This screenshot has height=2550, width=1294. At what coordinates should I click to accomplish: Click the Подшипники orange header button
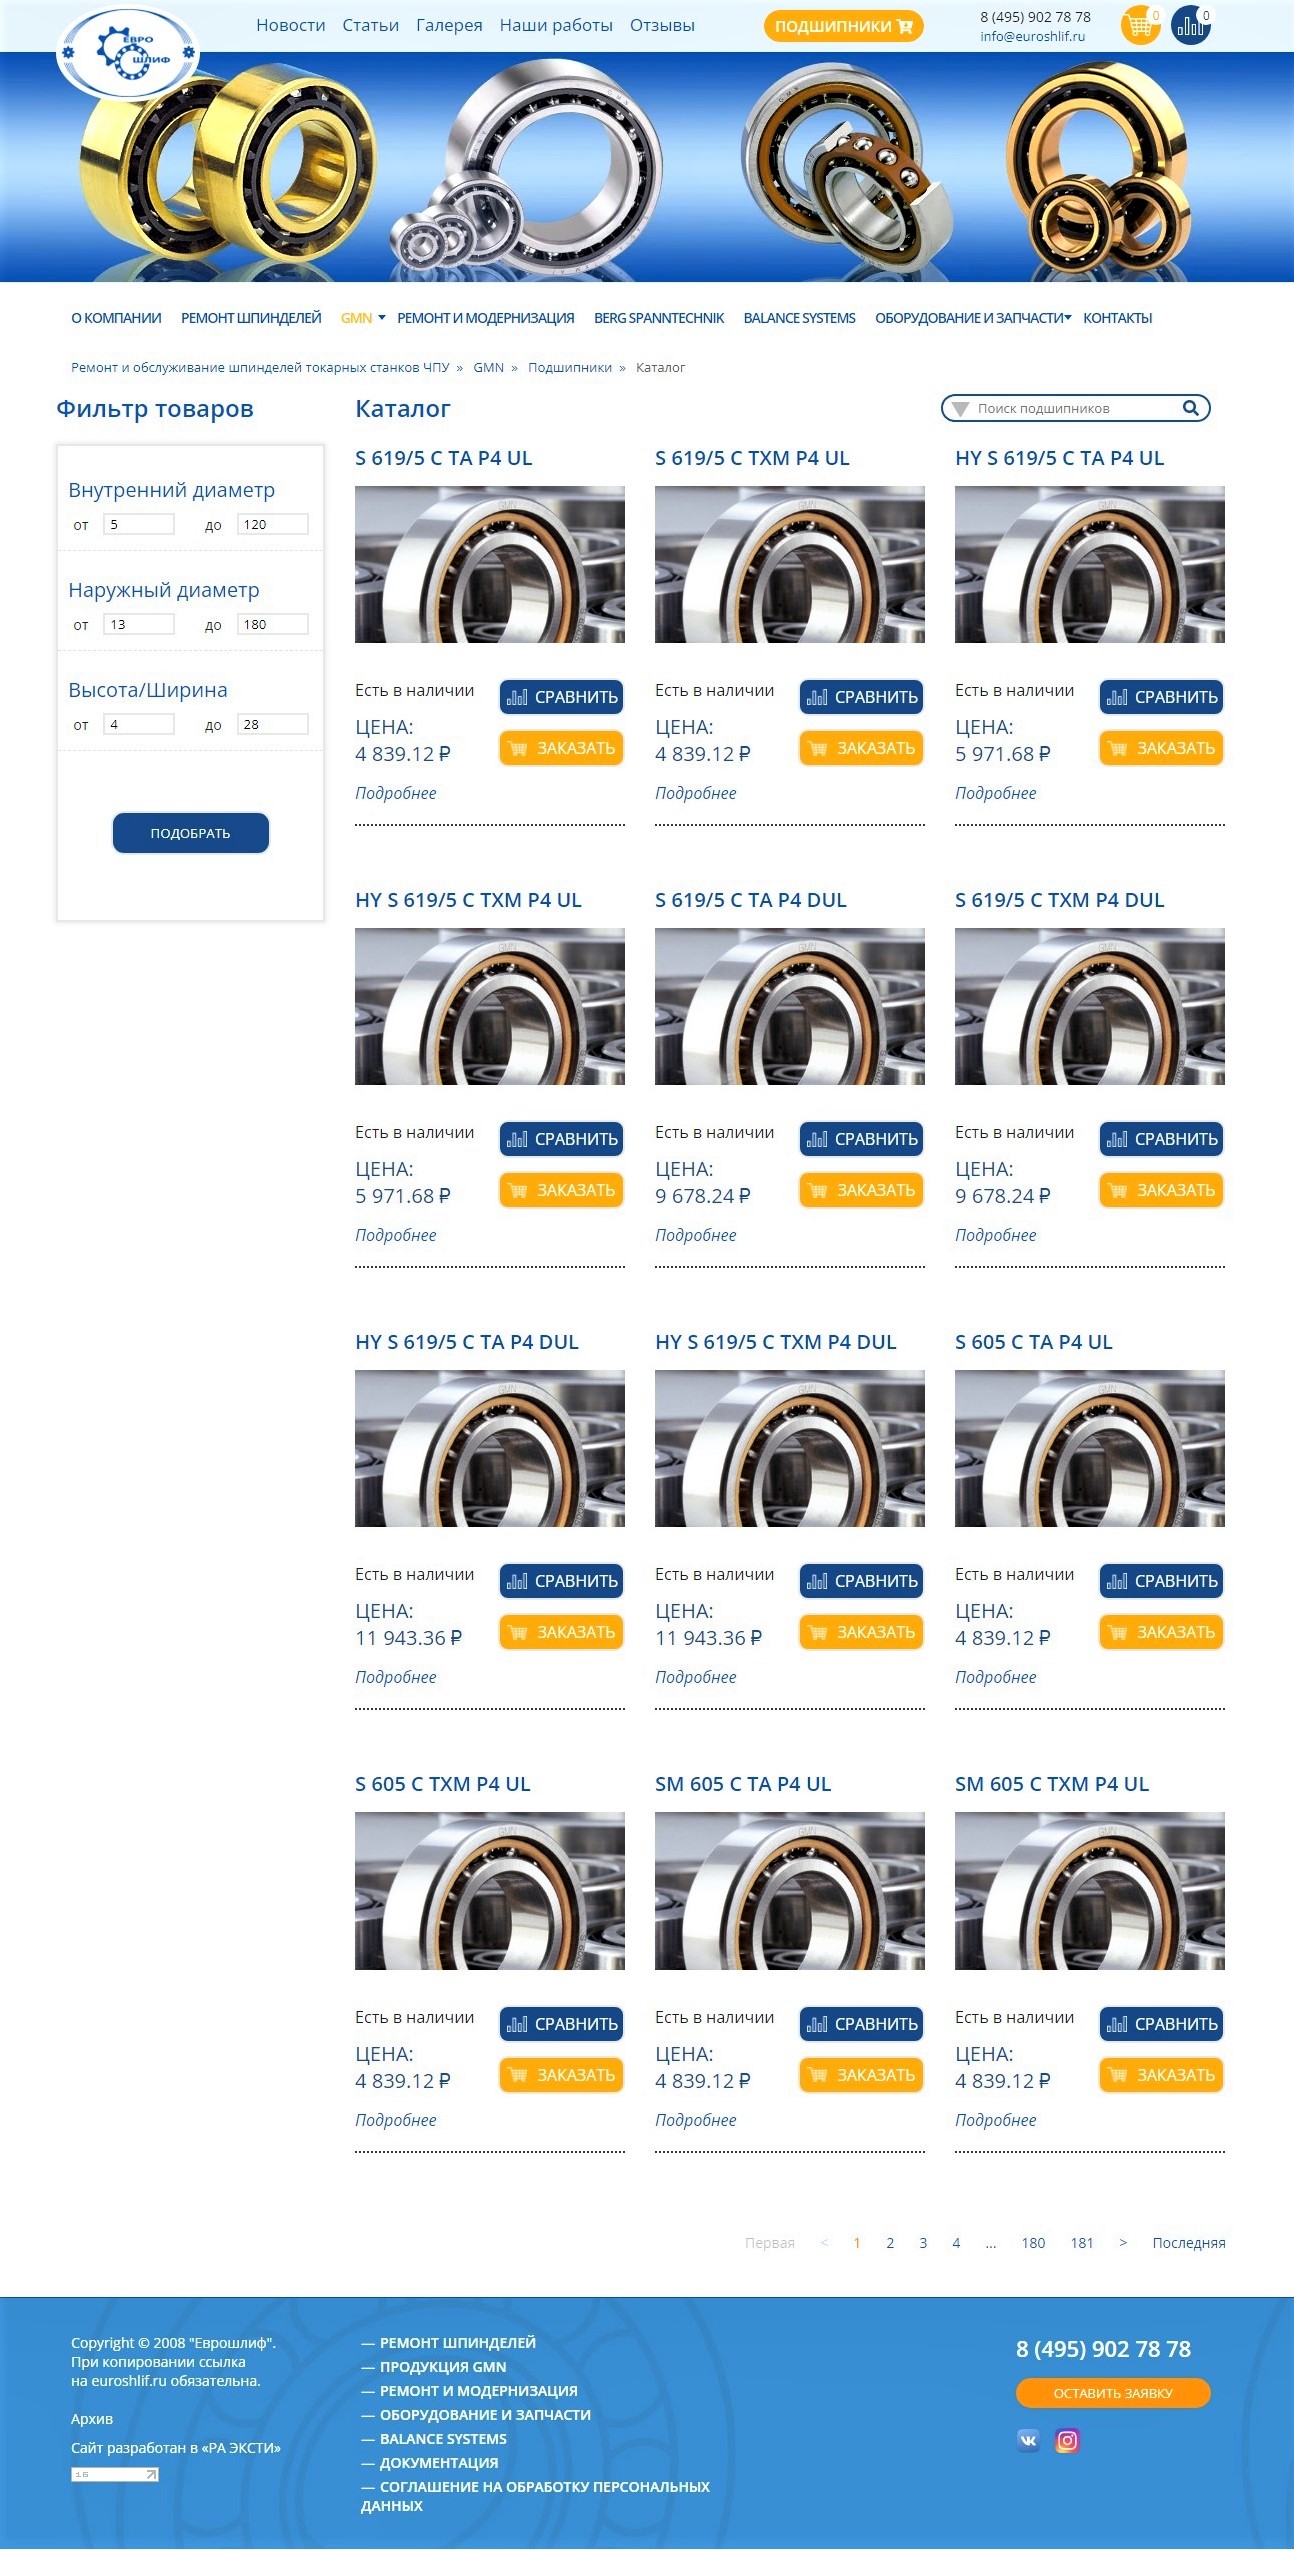pyautogui.click(x=843, y=26)
